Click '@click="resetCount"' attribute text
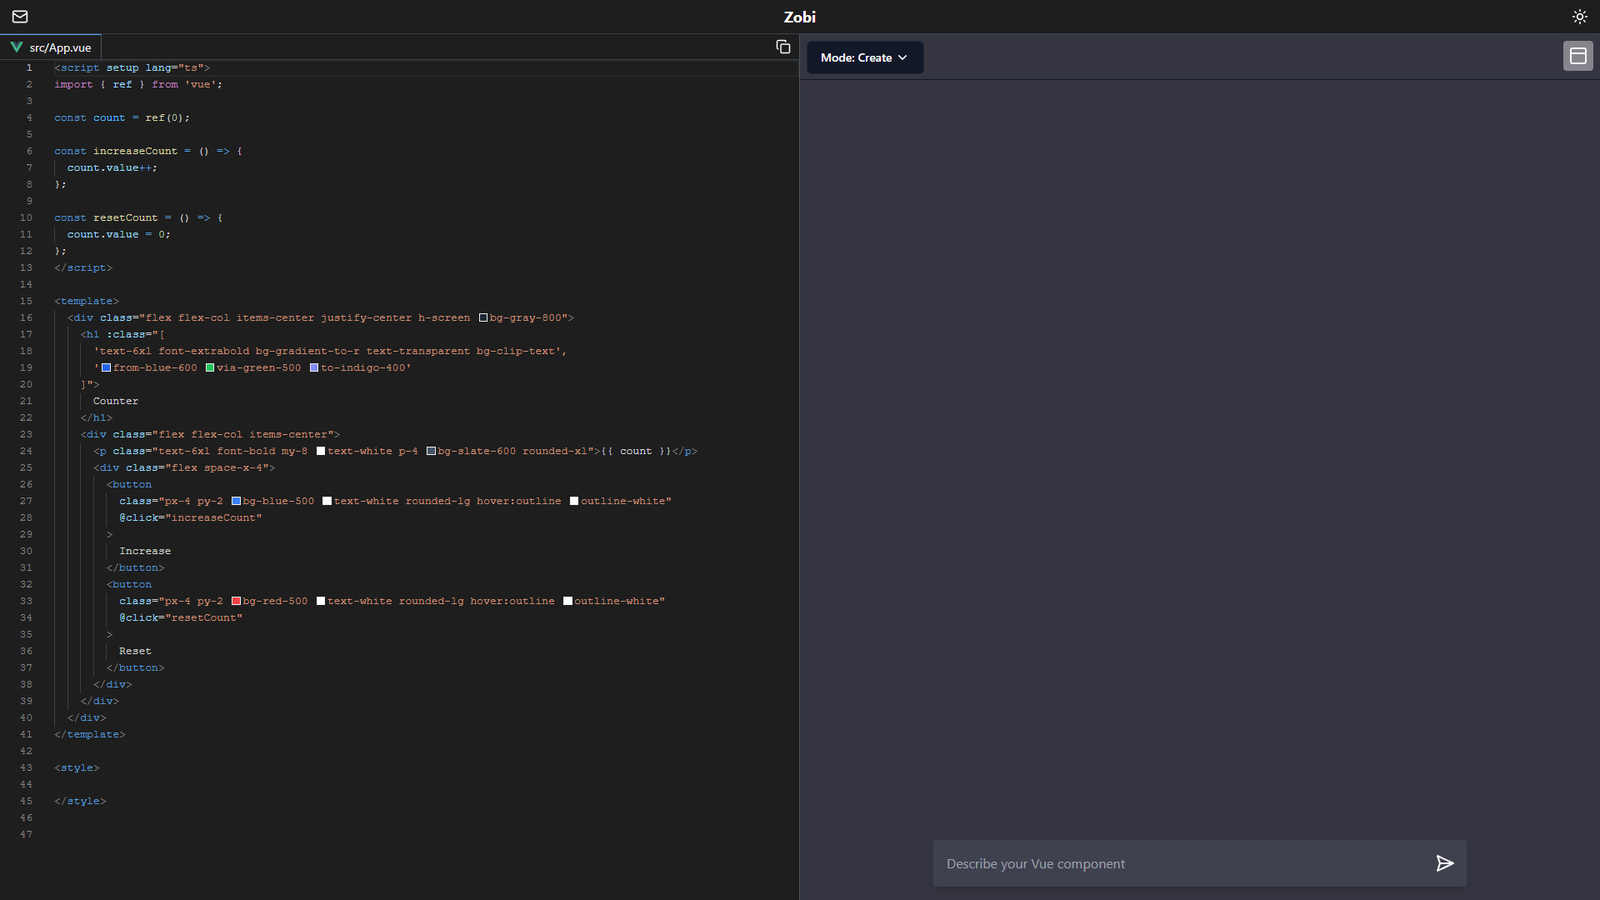Screen dimensions: 1600x900 click(x=181, y=618)
